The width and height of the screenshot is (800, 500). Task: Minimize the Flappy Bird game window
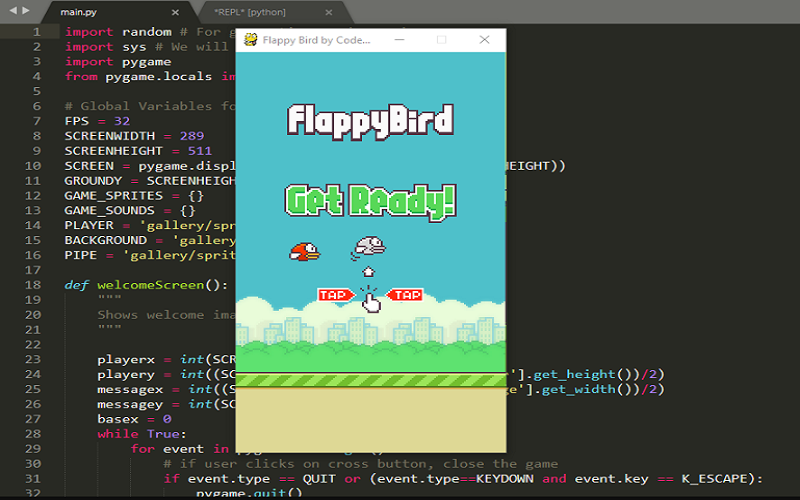coord(399,40)
